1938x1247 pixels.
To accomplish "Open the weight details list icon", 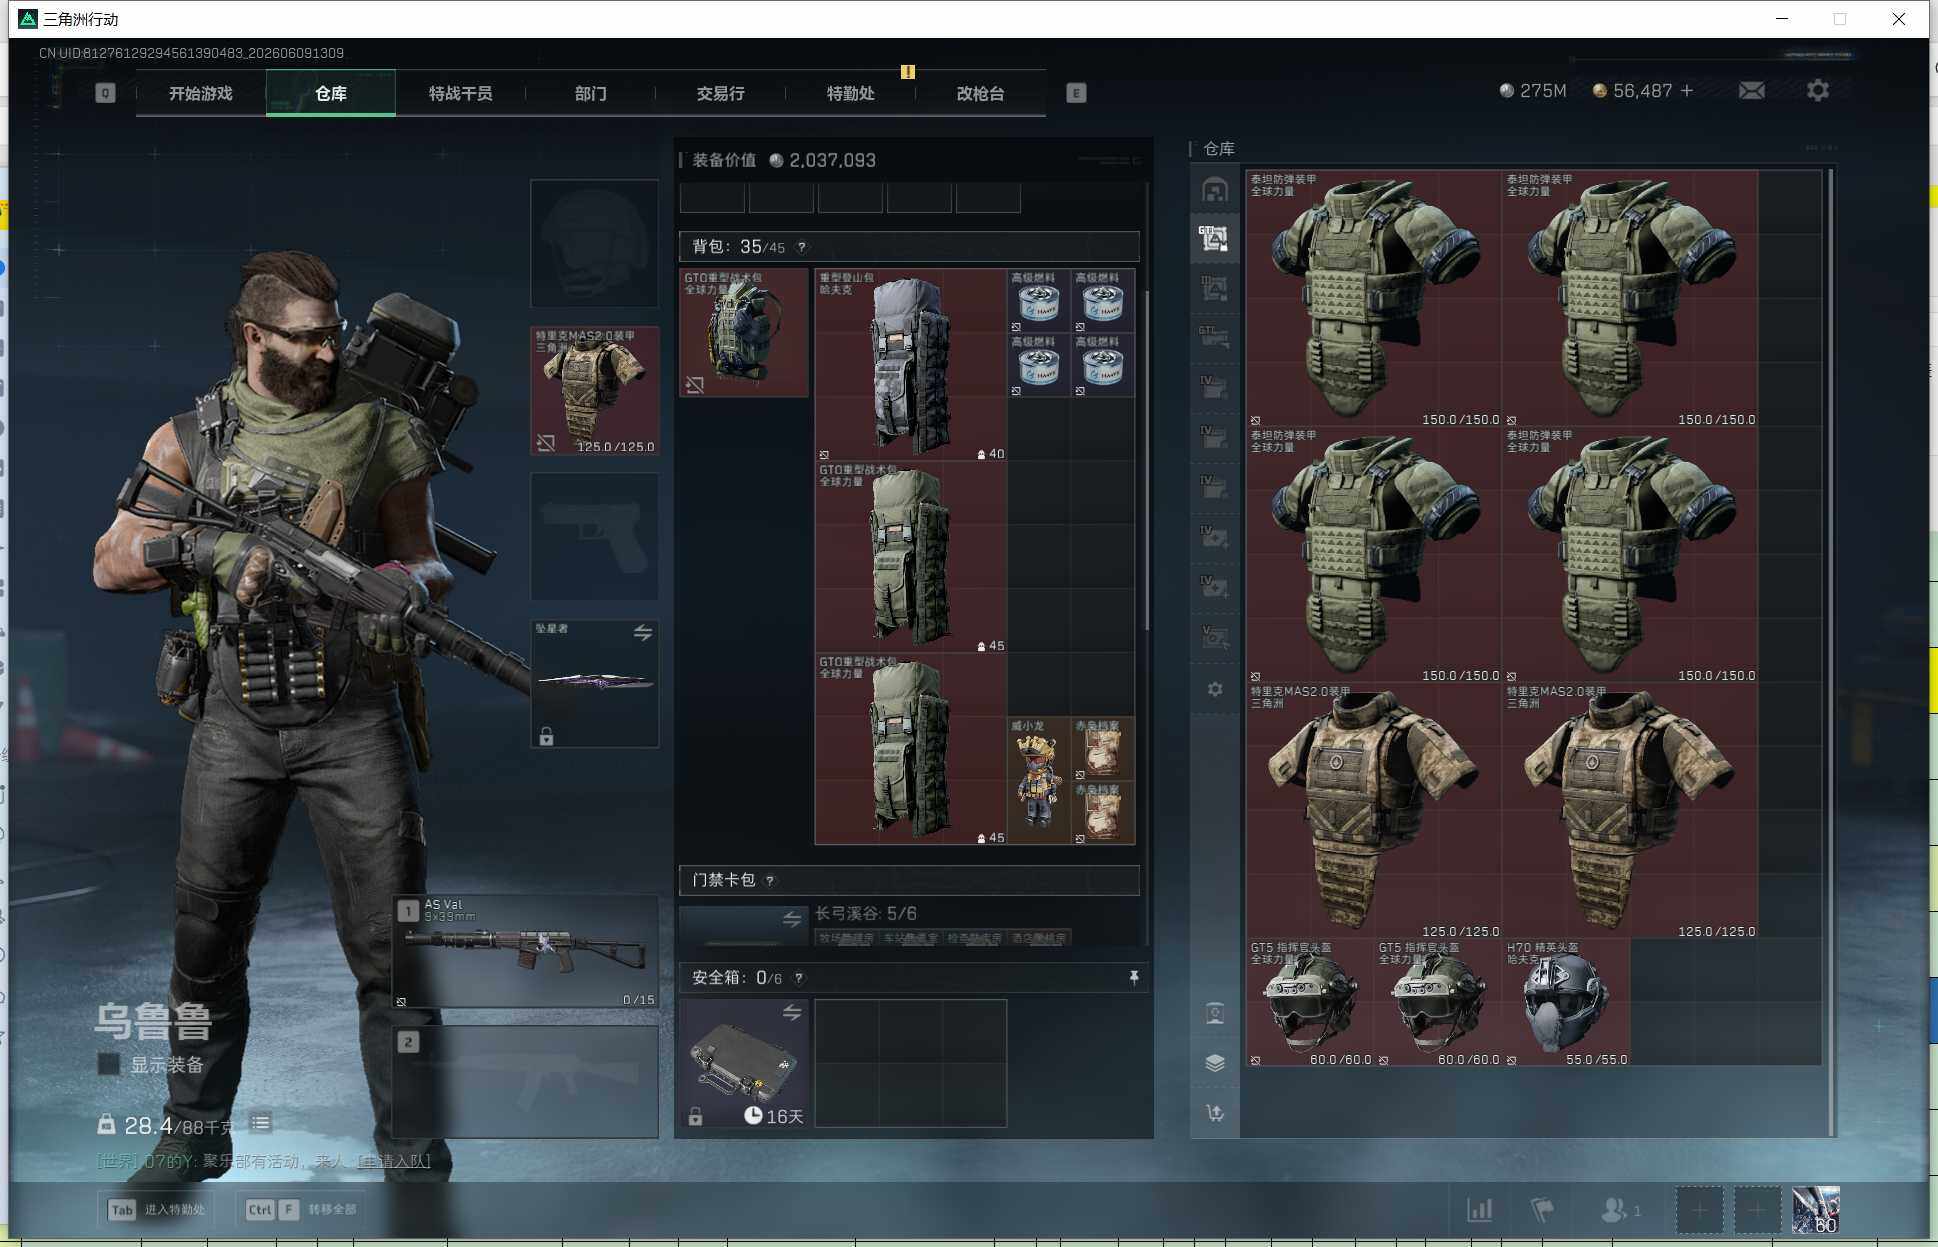I will tap(261, 1123).
